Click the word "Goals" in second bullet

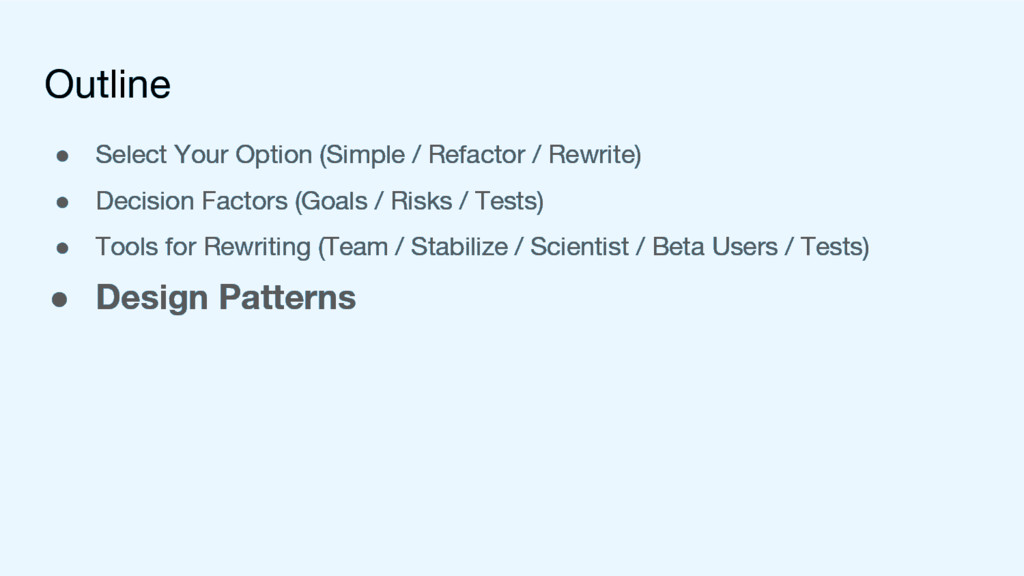[x=334, y=201]
